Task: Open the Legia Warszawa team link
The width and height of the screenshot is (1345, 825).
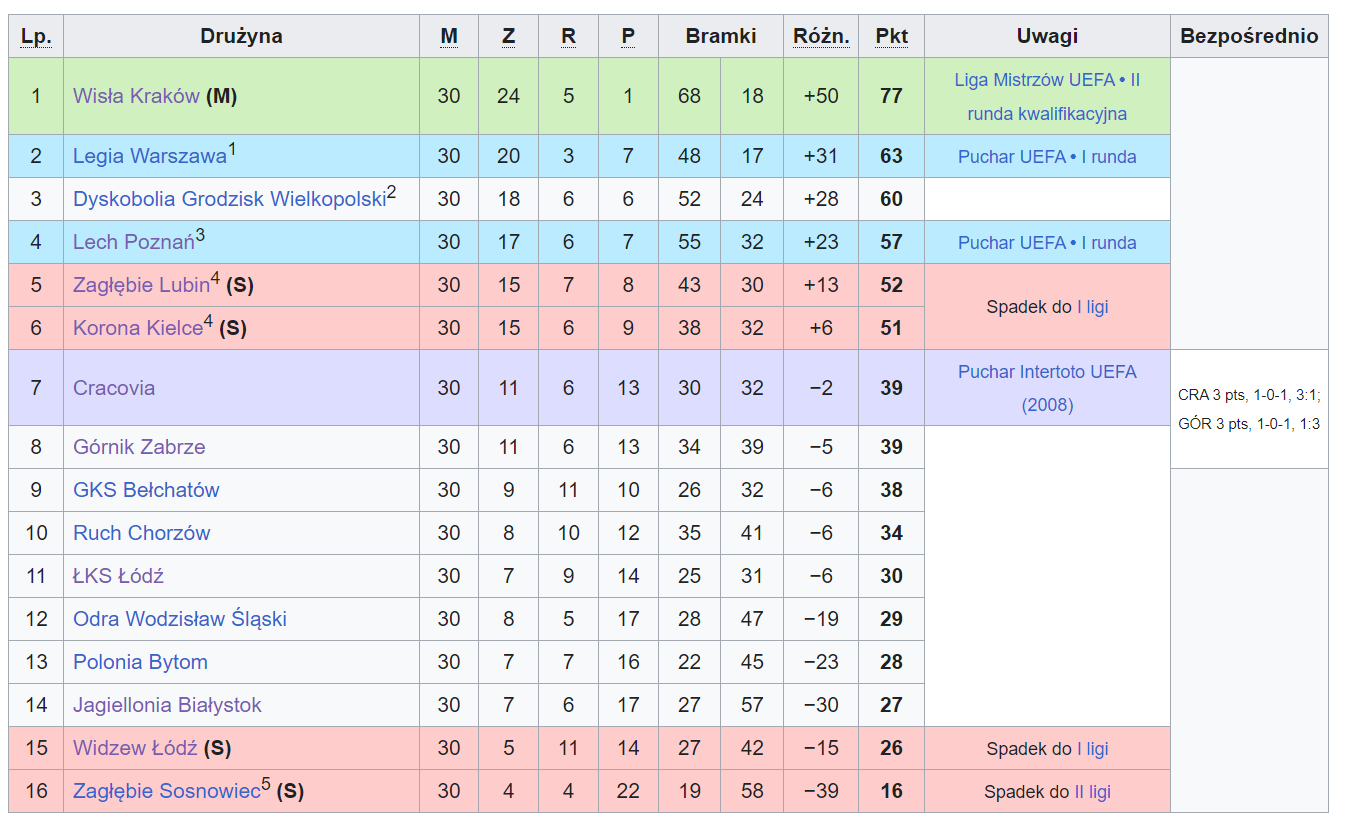Action: [x=149, y=157]
